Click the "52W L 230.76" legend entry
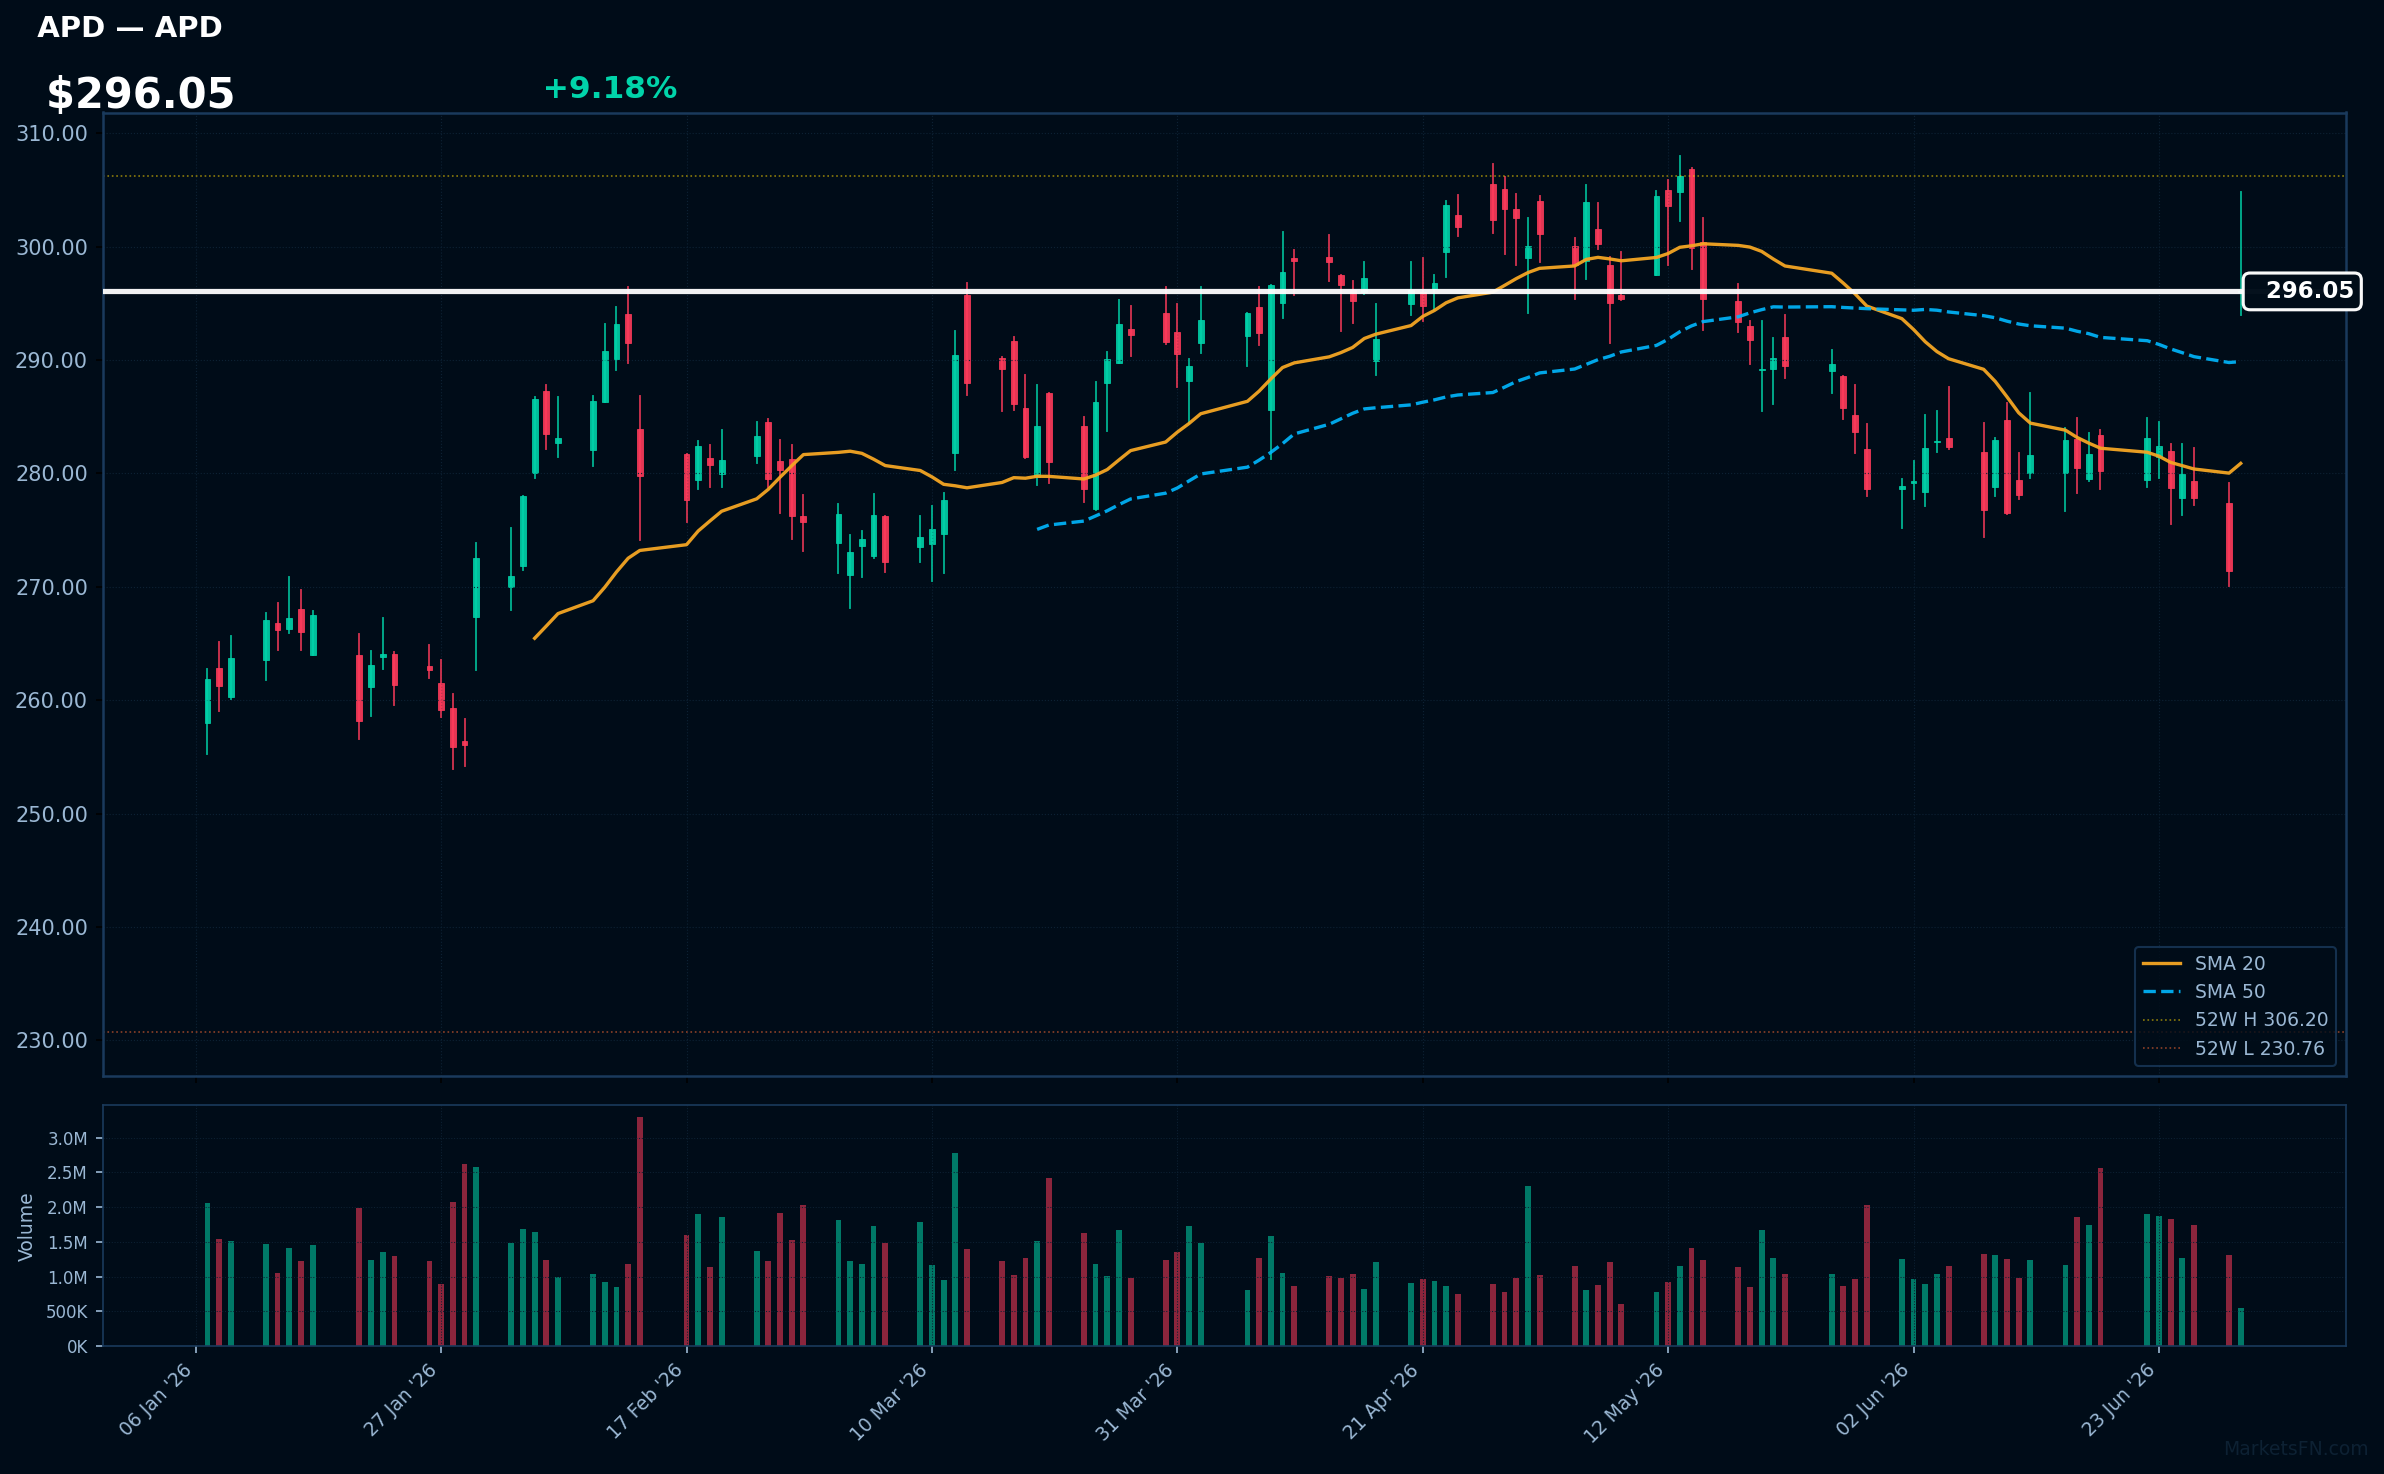 pyautogui.click(x=2235, y=1048)
